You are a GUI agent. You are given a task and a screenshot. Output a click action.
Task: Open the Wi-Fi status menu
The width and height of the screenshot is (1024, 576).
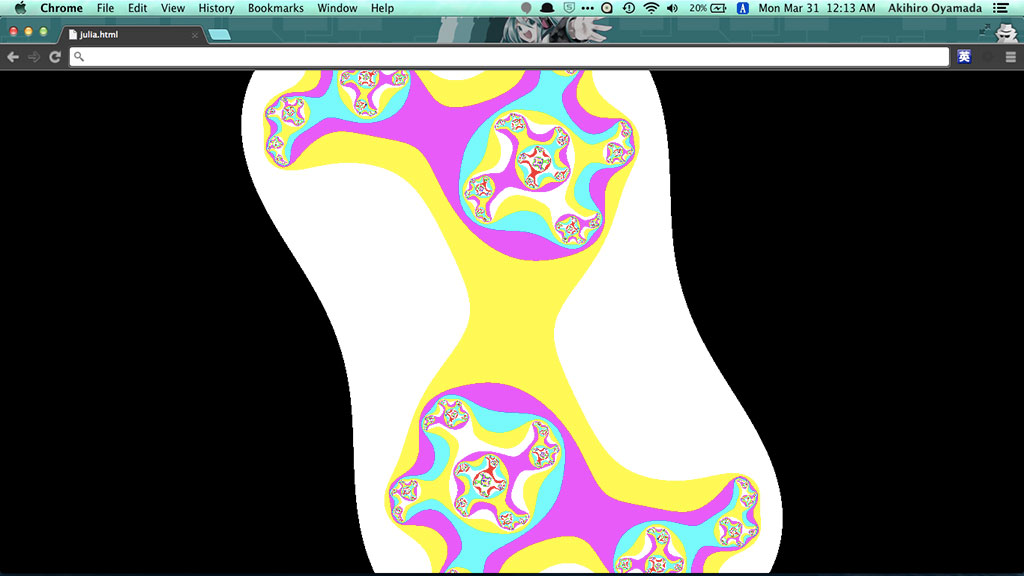[651, 8]
